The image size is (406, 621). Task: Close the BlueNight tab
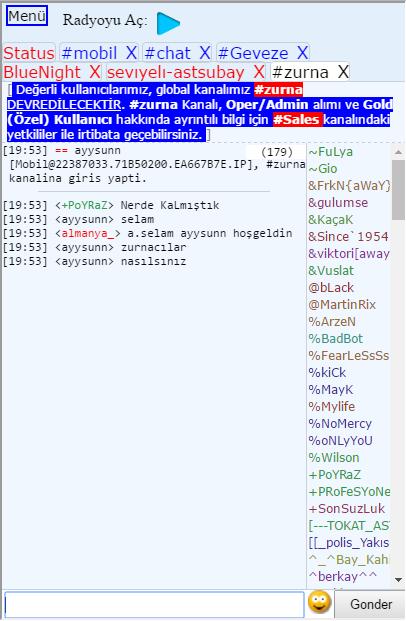tap(95, 72)
